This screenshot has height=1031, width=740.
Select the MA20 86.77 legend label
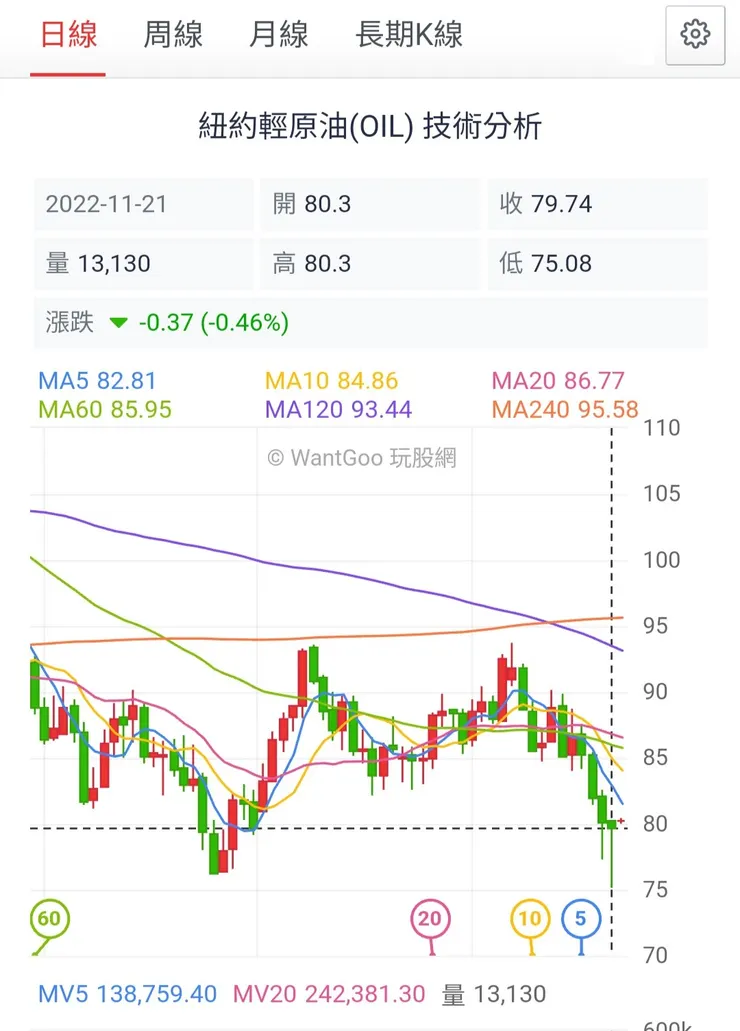[558, 381]
